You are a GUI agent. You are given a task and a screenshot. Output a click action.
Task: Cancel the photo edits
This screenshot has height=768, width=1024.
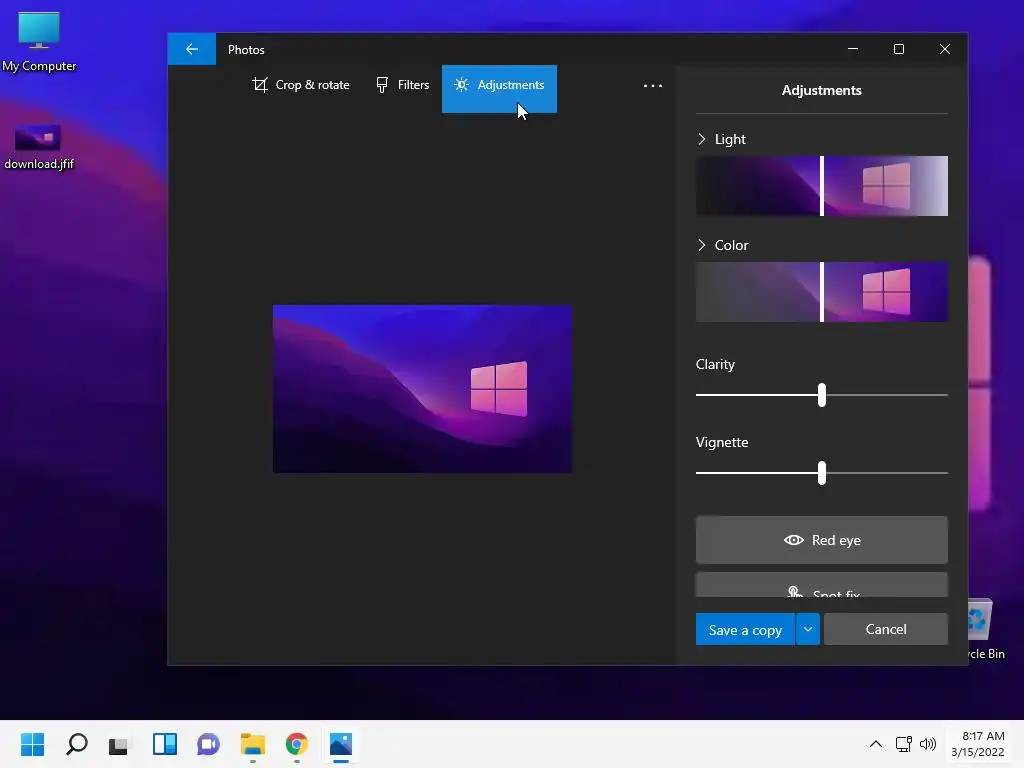(886, 629)
